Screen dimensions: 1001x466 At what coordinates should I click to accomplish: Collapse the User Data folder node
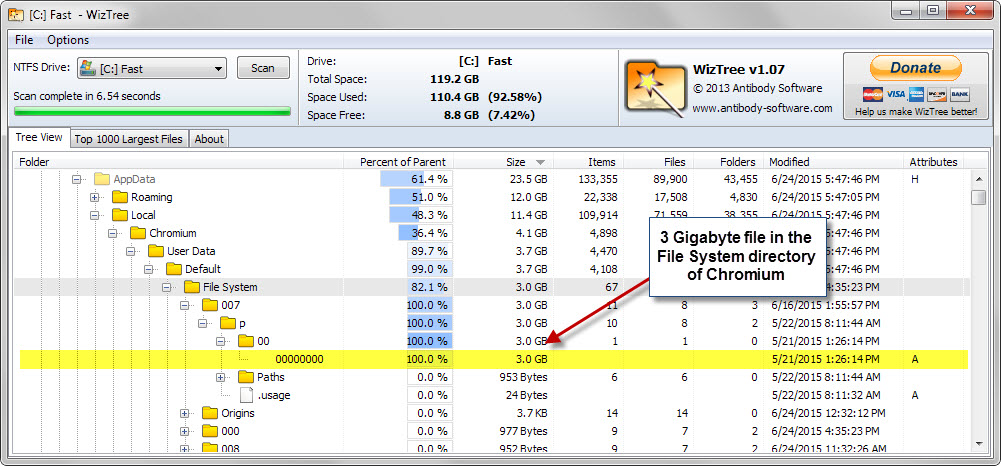tap(131, 252)
